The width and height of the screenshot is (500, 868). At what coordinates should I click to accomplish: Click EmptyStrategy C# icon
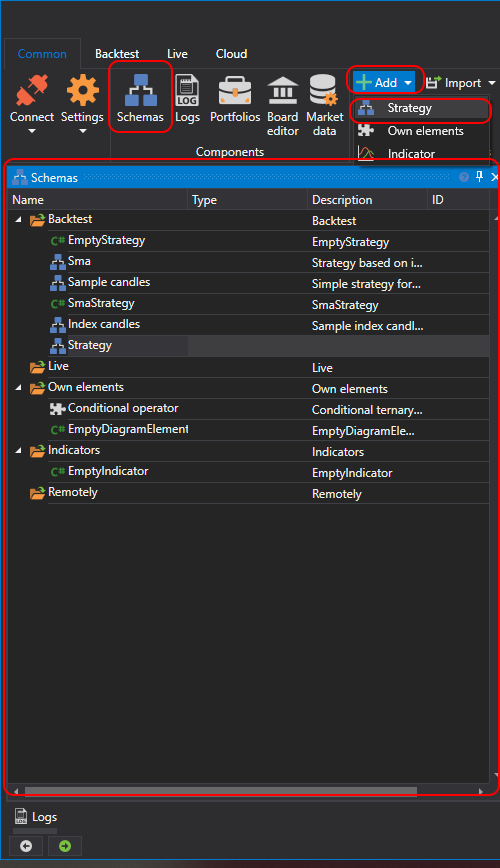[x=58, y=241]
